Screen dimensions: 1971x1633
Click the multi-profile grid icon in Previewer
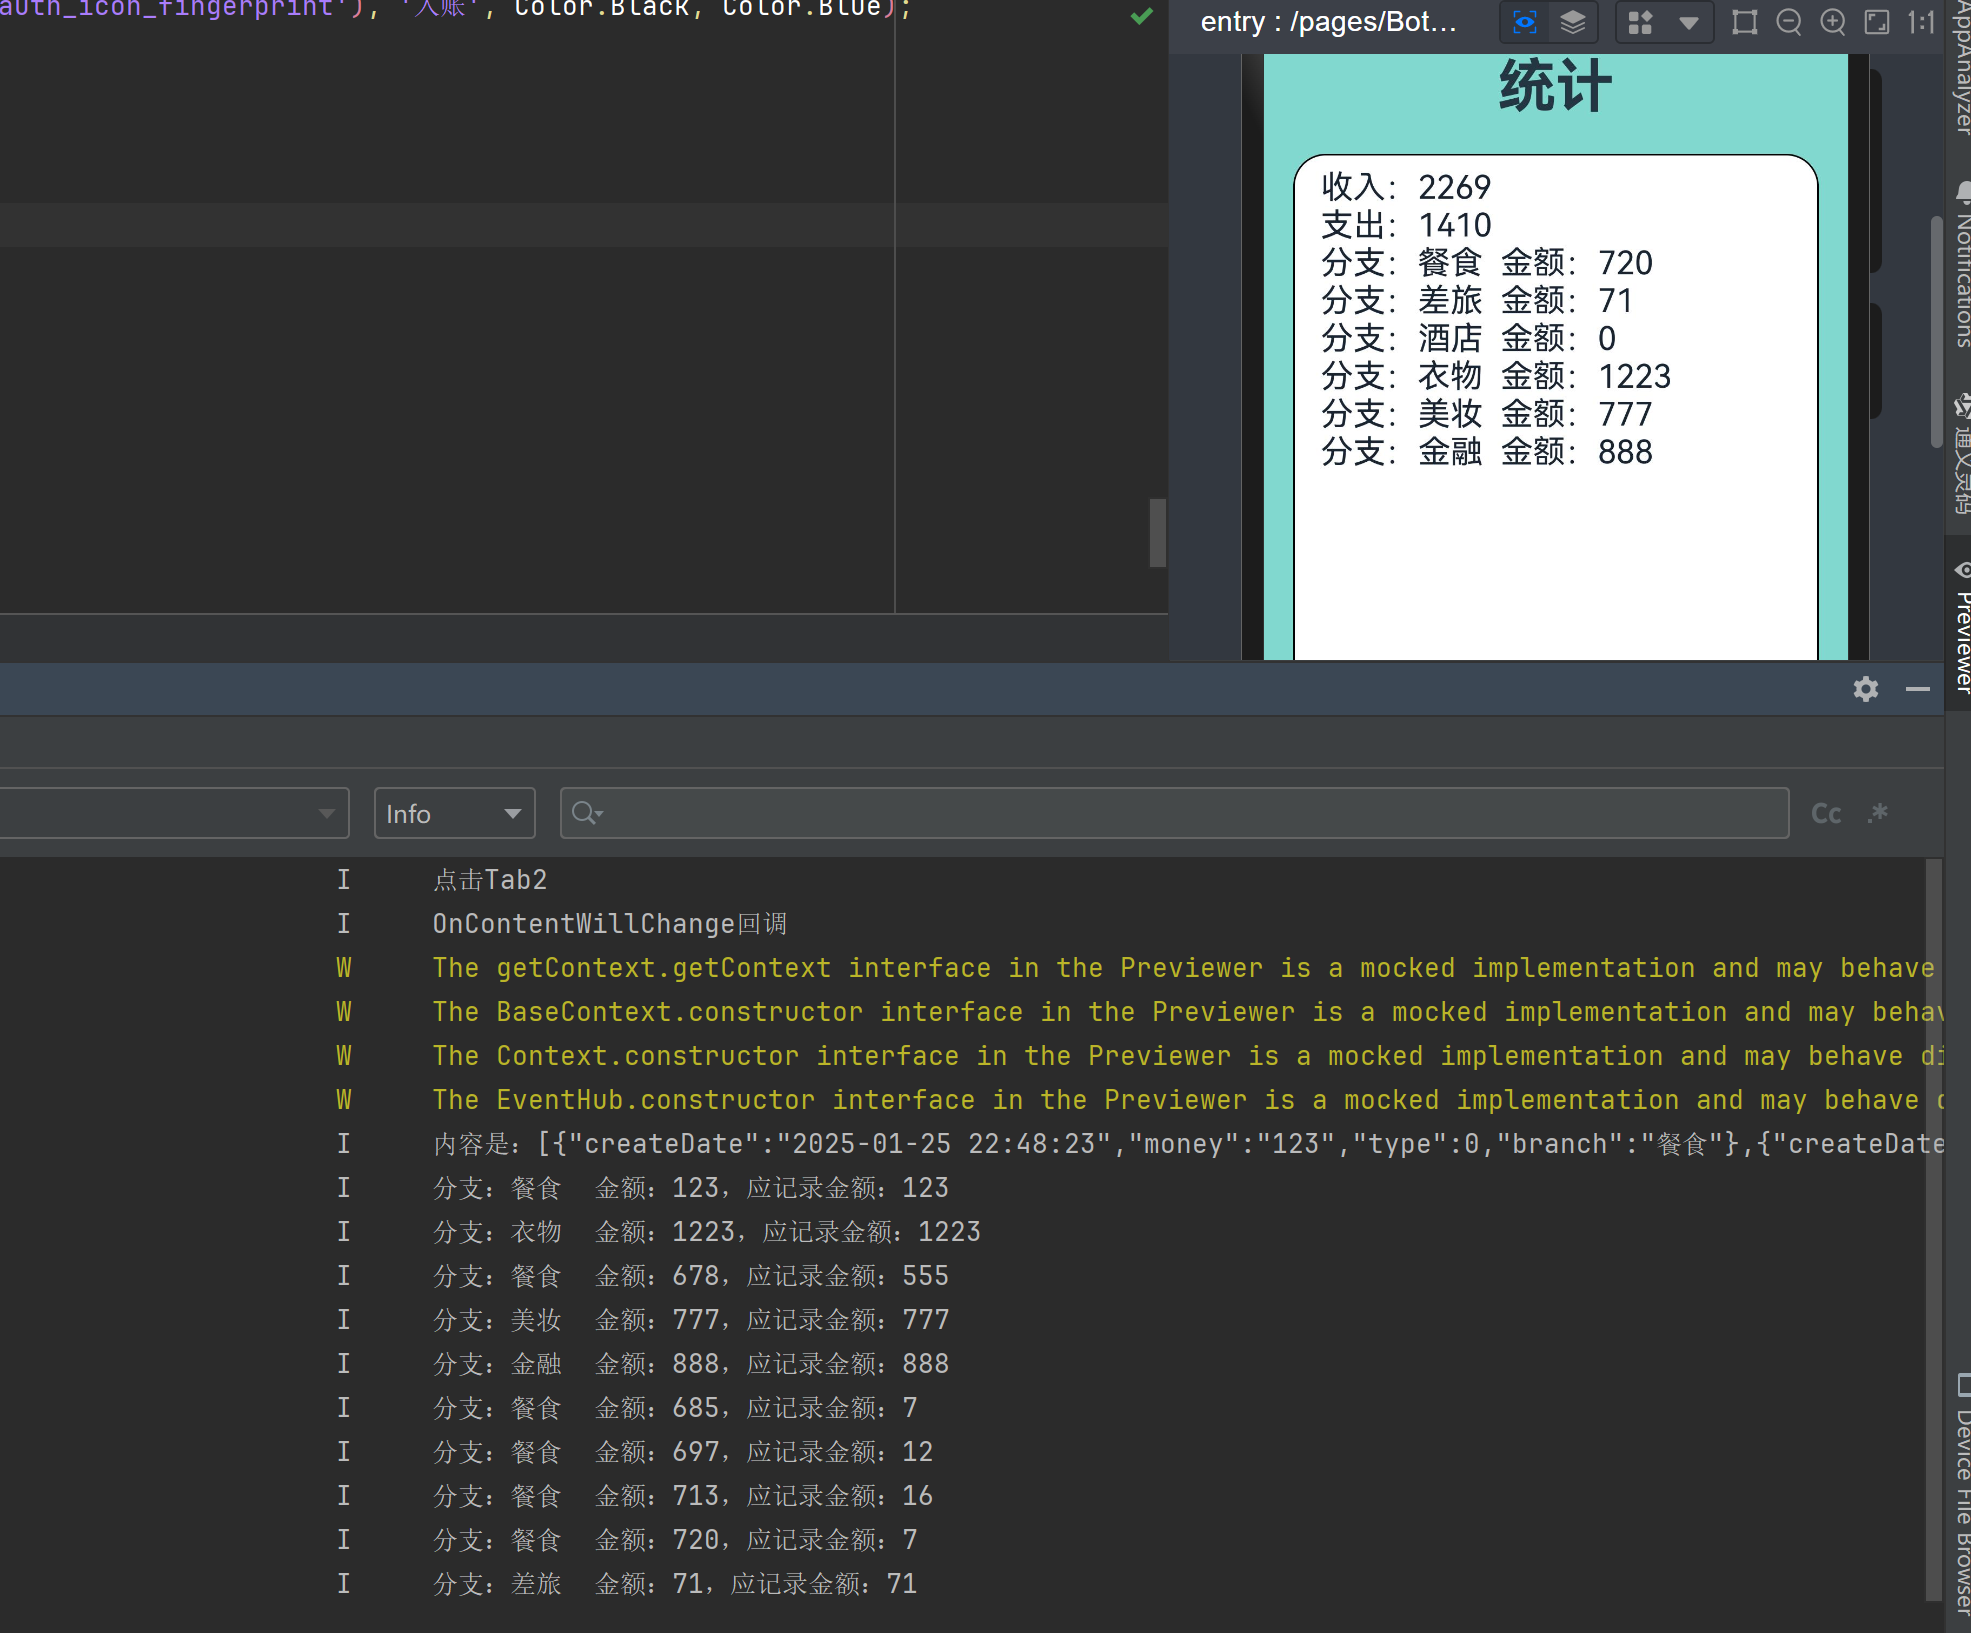(x=1641, y=22)
